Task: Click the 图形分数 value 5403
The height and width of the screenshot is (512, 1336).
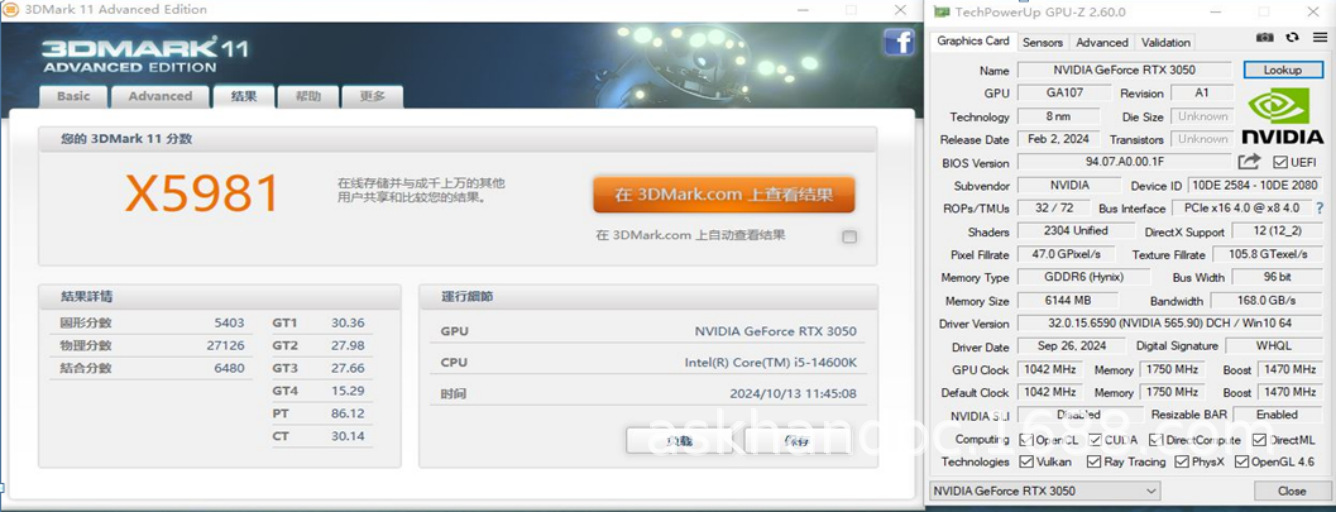Action: [x=229, y=323]
